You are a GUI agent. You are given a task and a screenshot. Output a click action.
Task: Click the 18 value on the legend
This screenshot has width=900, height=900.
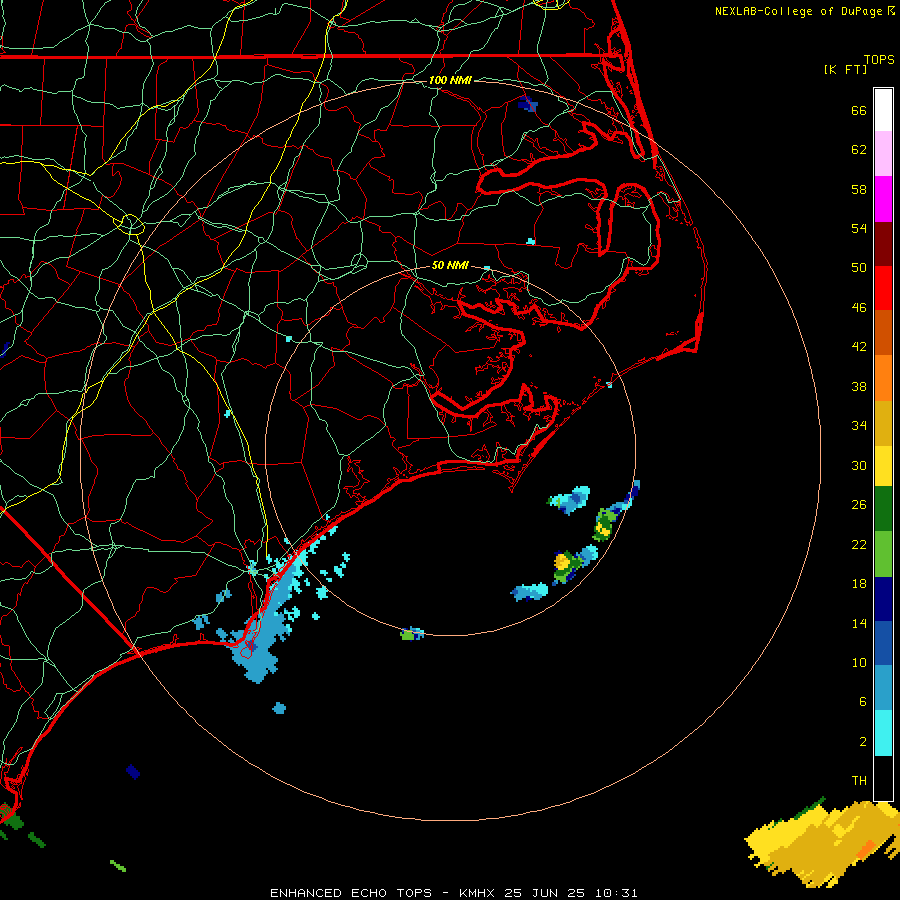(x=859, y=584)
